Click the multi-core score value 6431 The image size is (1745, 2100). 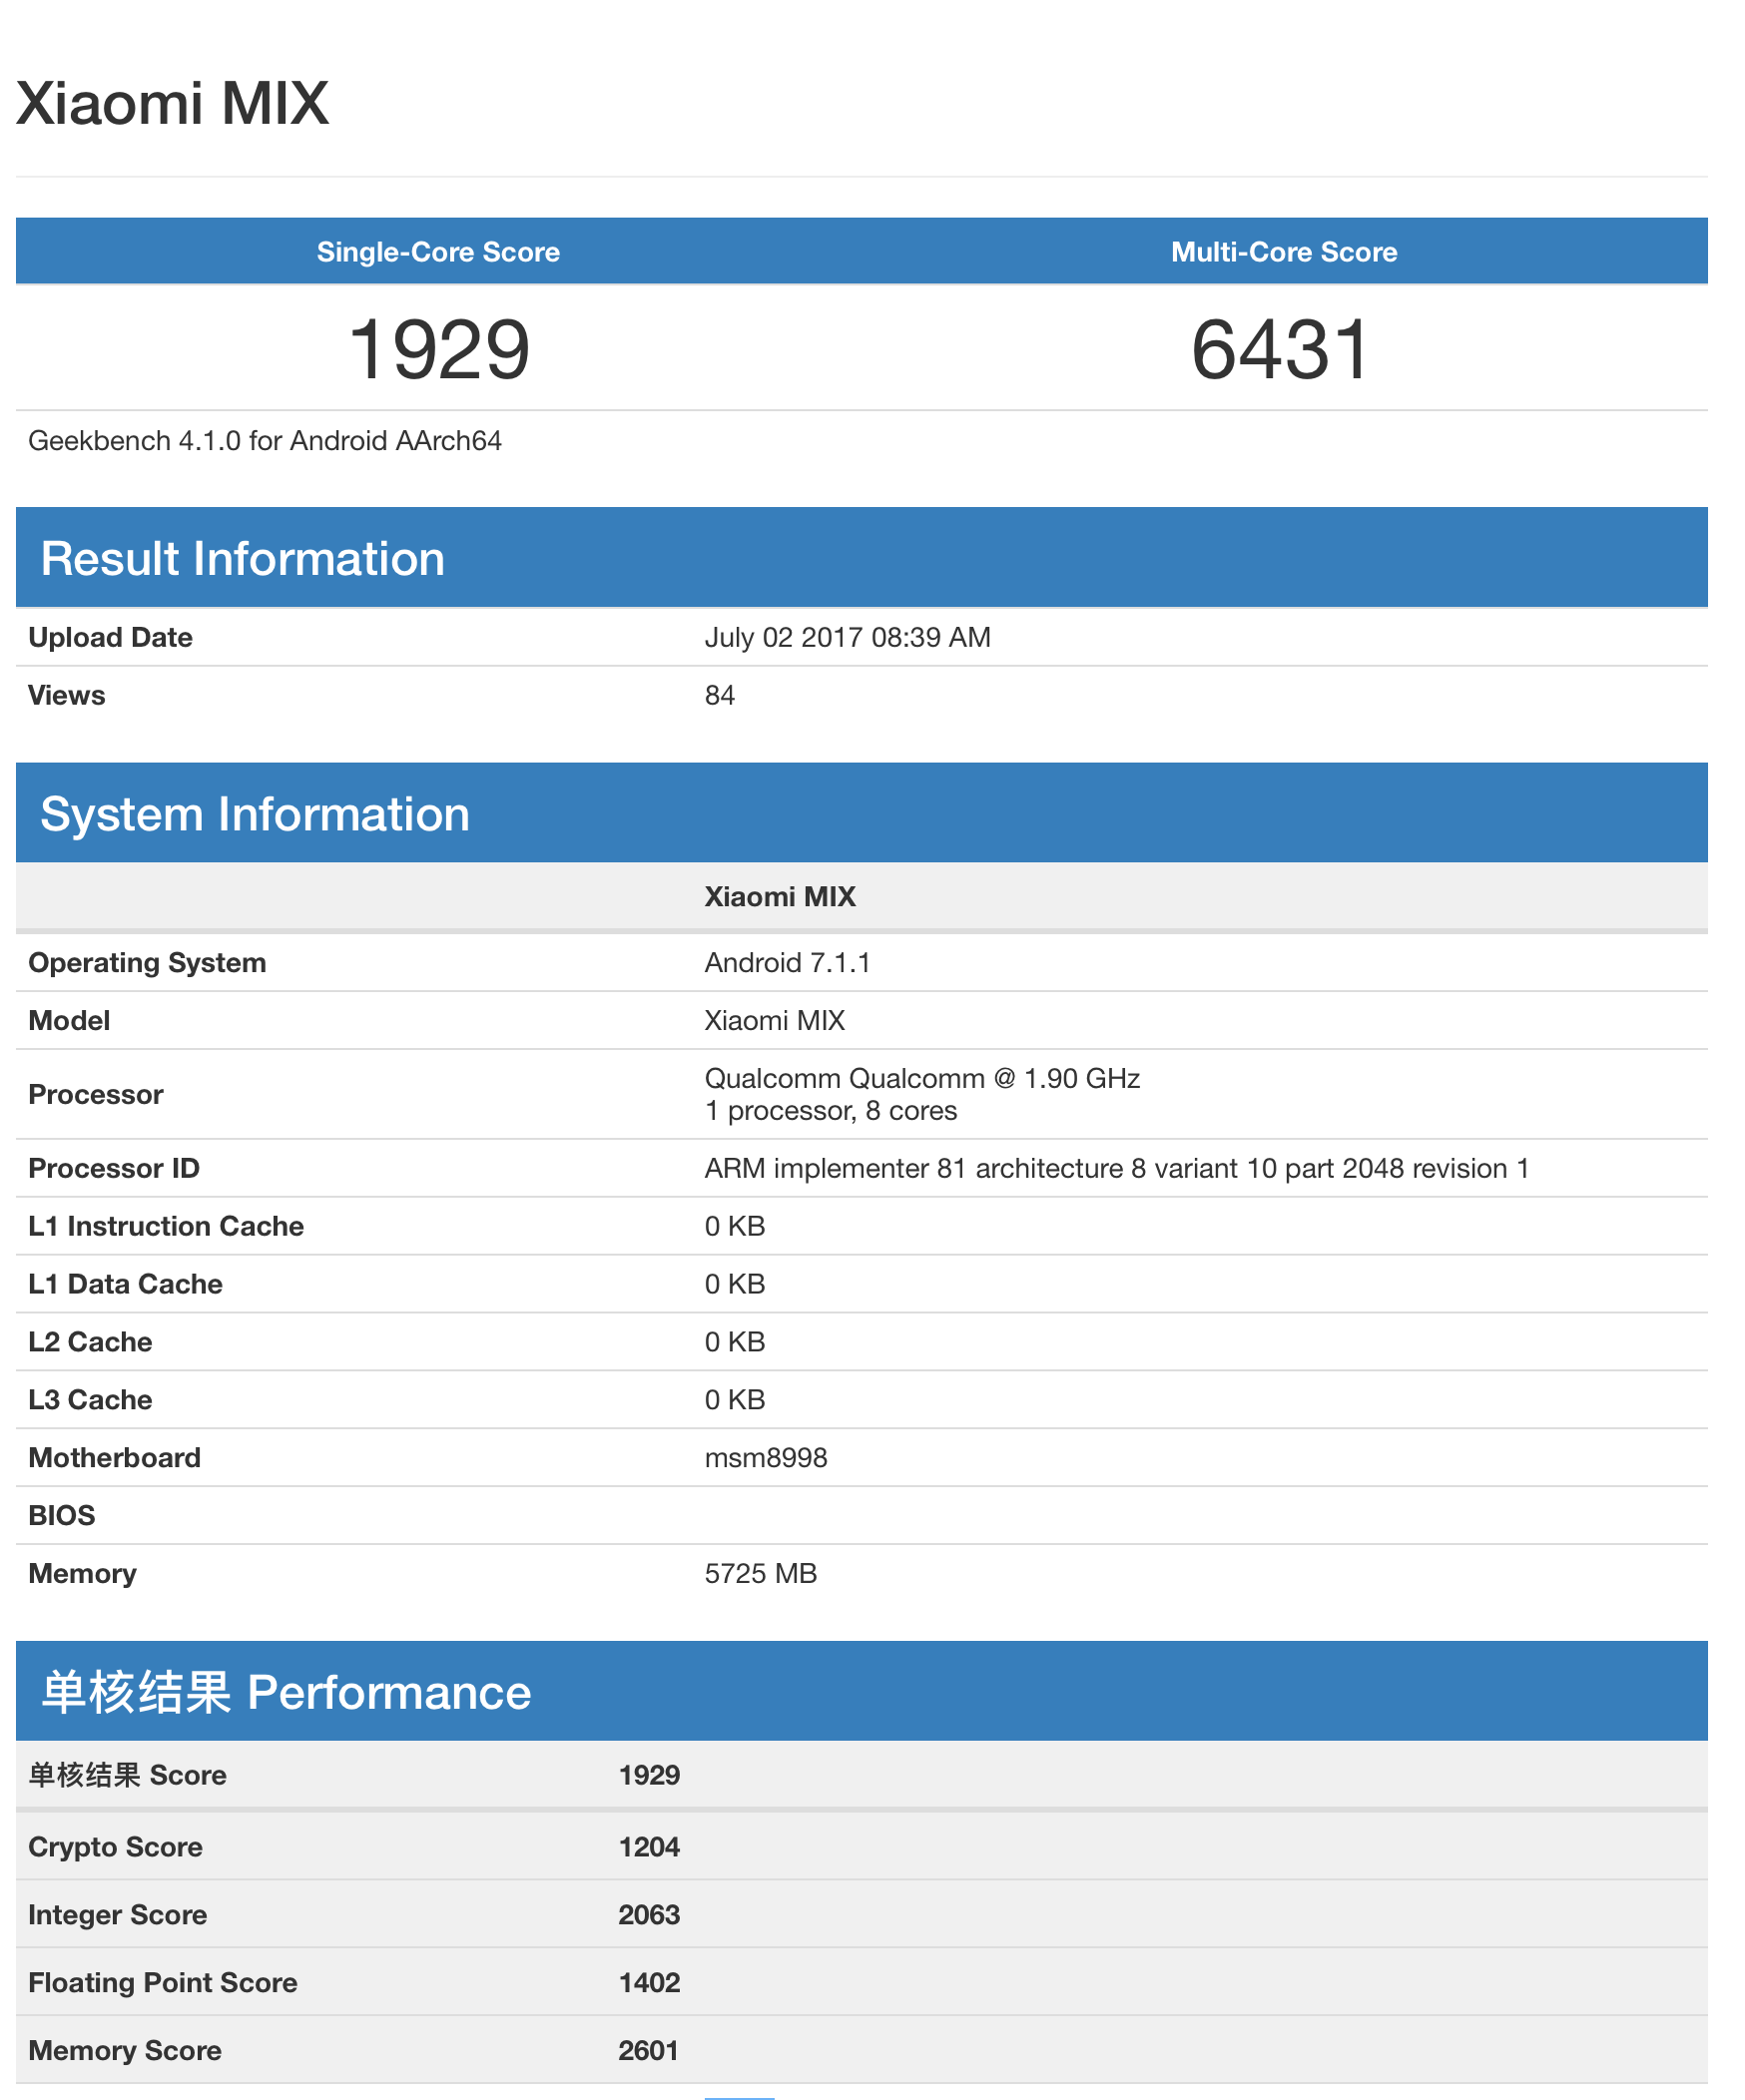pyautogui.click(x=1281, y=350)
